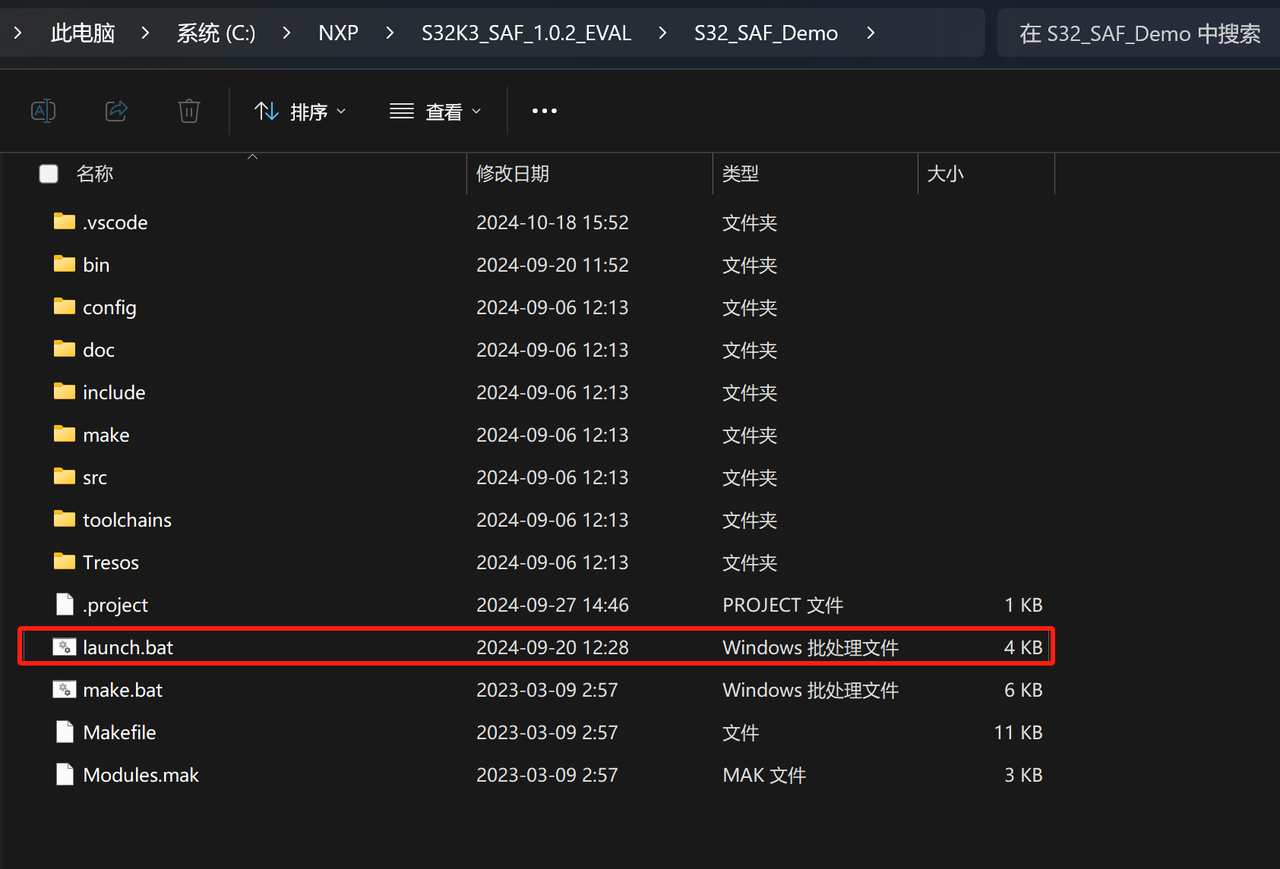Viewport: 1280px width, 869px height.
Task: Select the bin folder icon
Action: (x=64, y=264)
